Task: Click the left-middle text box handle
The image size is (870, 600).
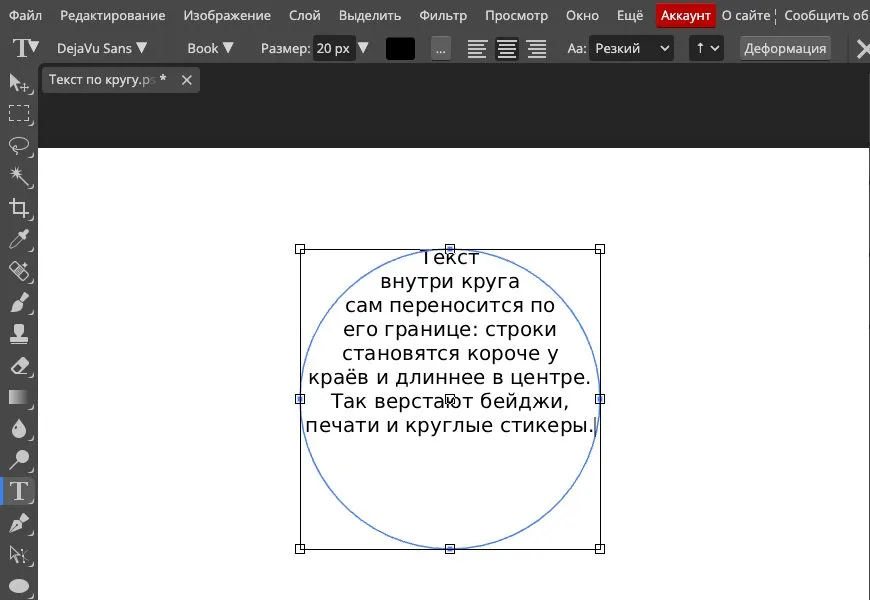Action: click(300, 399)
